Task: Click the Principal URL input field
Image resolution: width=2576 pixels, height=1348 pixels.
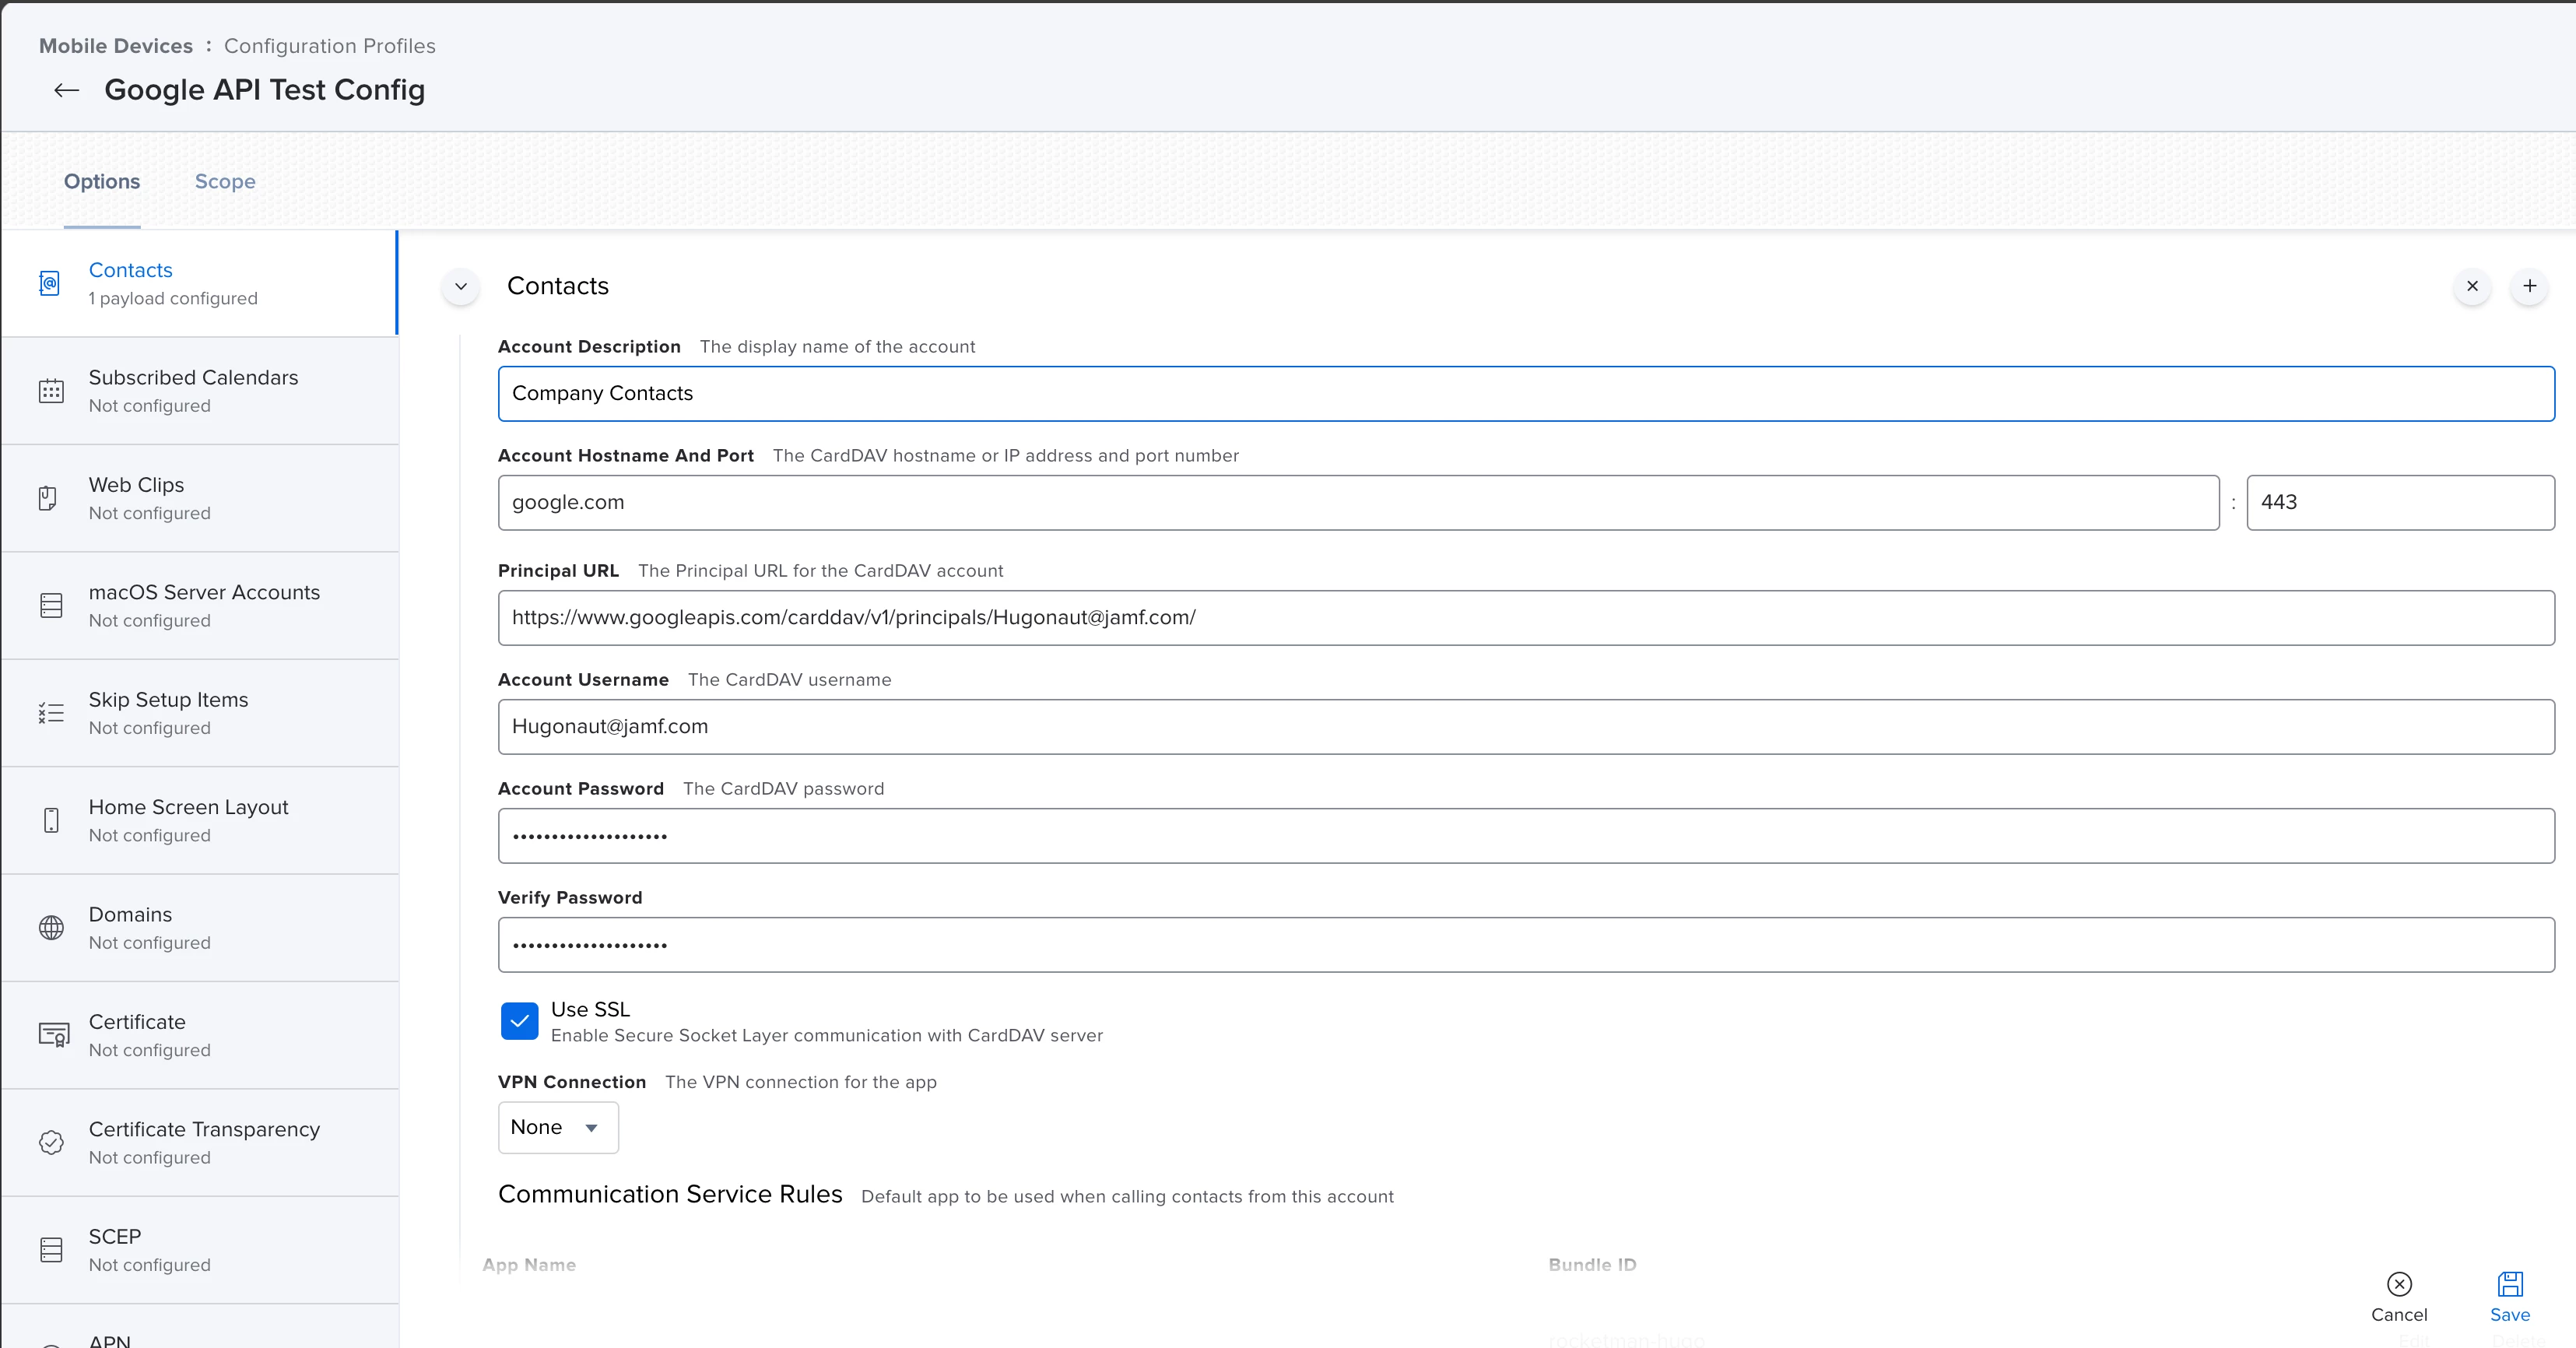Action: (x=1525, y=617)
